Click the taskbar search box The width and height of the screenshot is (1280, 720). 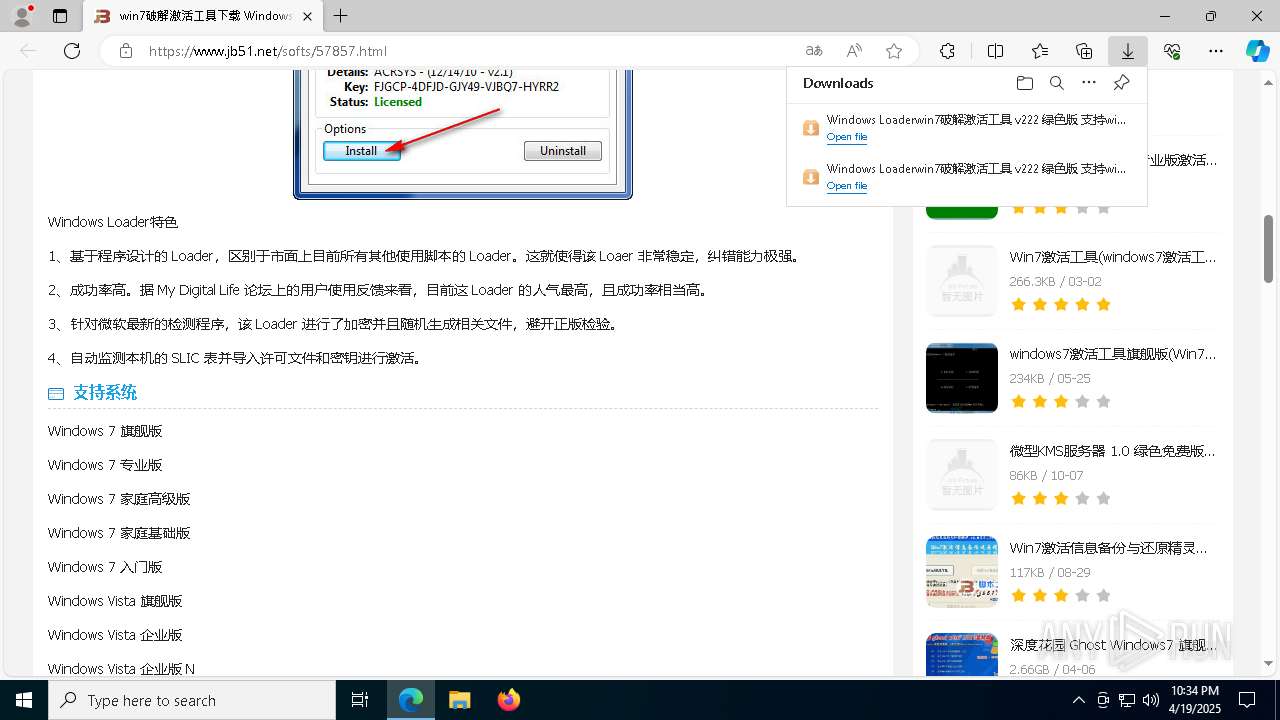click(192, 700)
